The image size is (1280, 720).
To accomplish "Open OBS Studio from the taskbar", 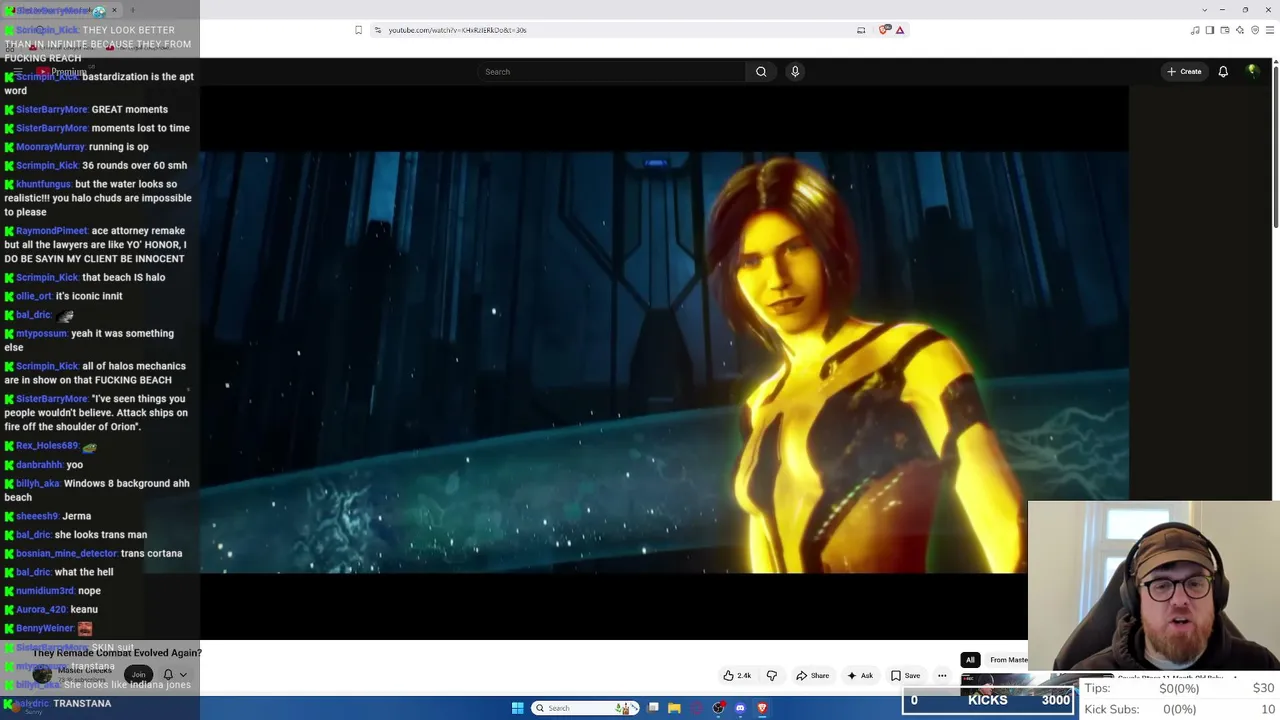I will pos(718,708).
